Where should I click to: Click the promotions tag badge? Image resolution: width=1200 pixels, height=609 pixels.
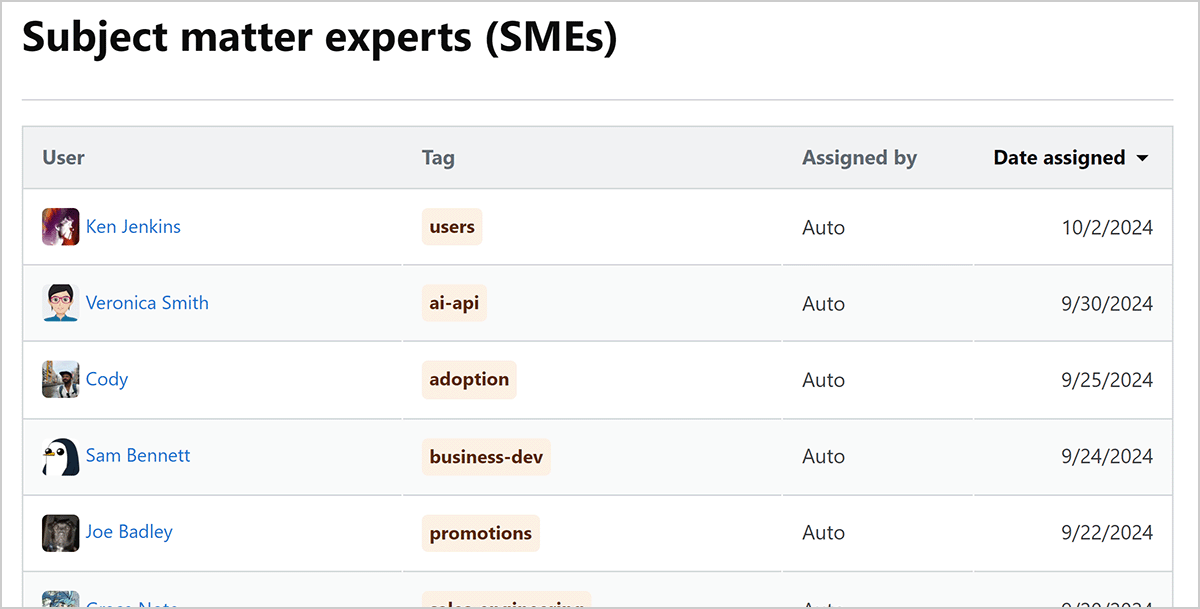coord(481,533)
